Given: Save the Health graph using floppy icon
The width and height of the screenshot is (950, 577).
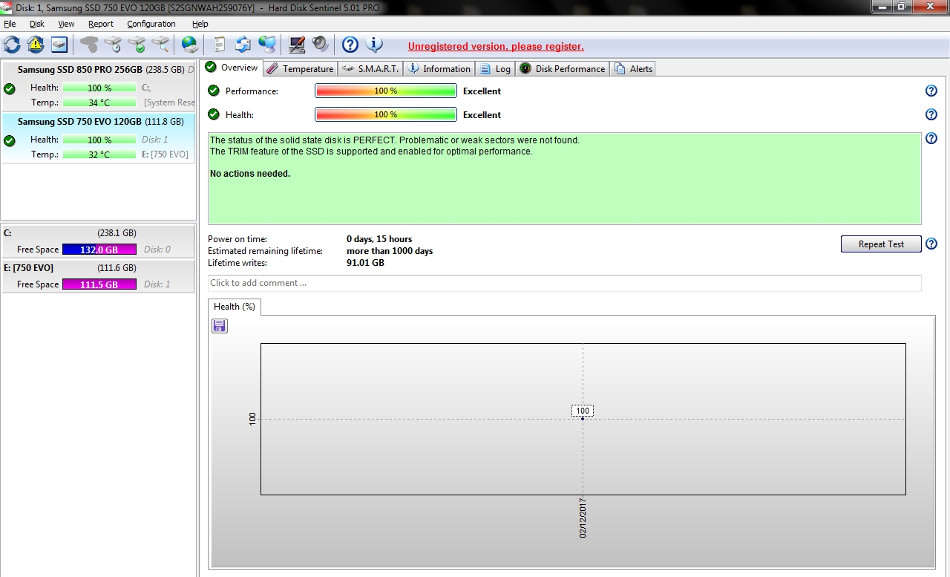Looking at the screenshot, I should 218,325.
